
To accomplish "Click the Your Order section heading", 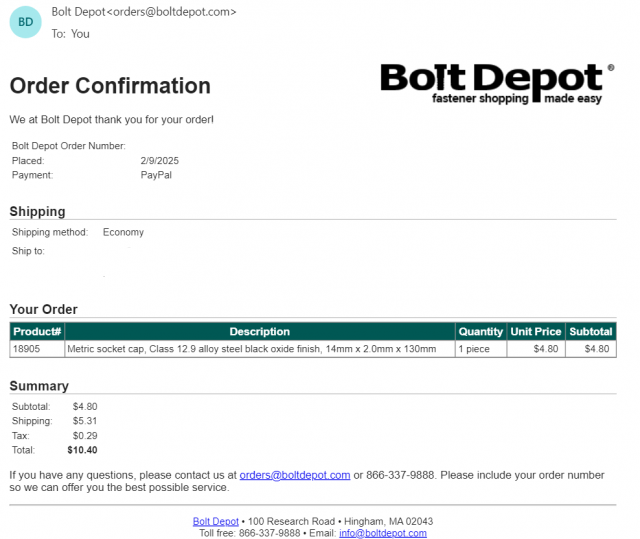I will (x=43, y=309).
